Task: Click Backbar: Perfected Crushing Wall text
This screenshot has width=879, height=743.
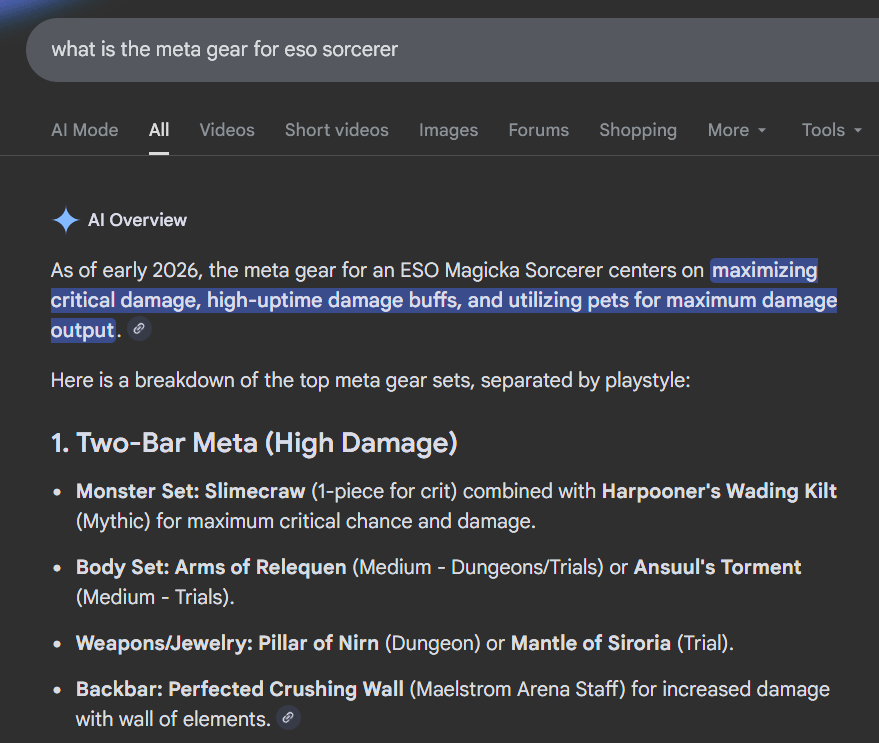Action: pyautogui.click(x=240, y=689)
